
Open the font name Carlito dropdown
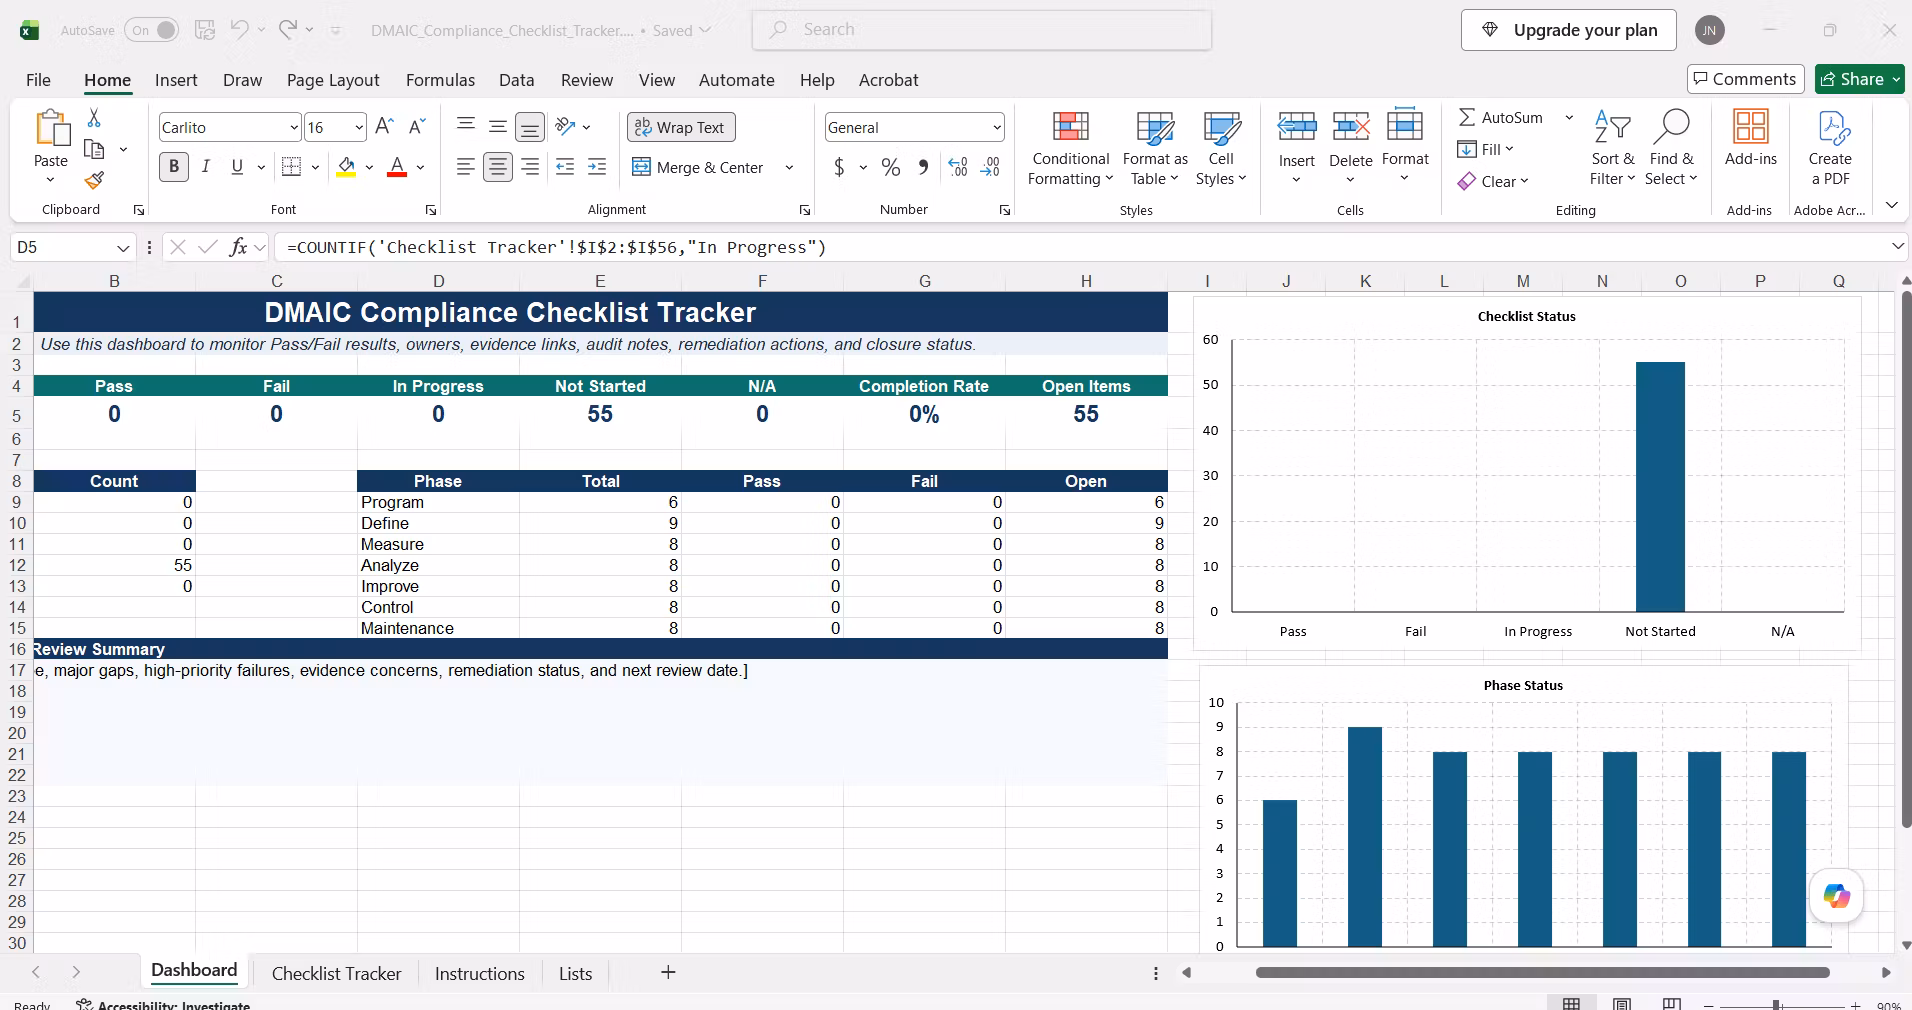(294, 127)
